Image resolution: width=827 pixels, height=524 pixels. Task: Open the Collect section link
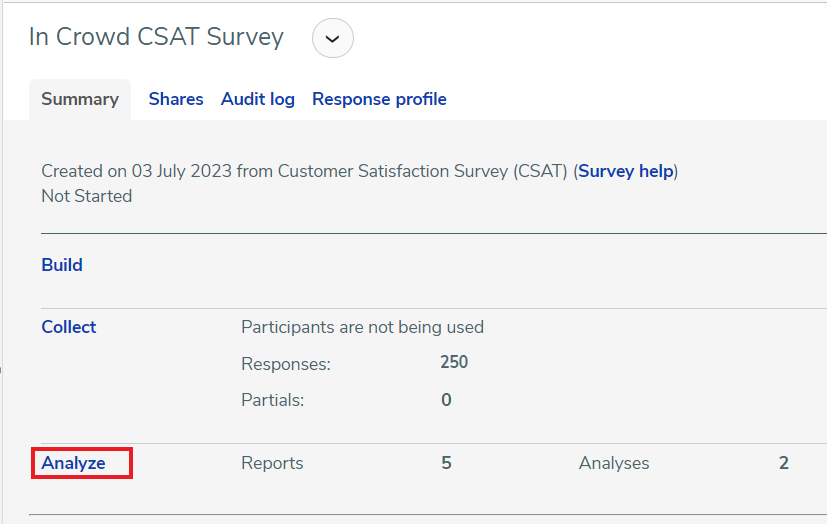pyautogui.click(x=69, y=327)
